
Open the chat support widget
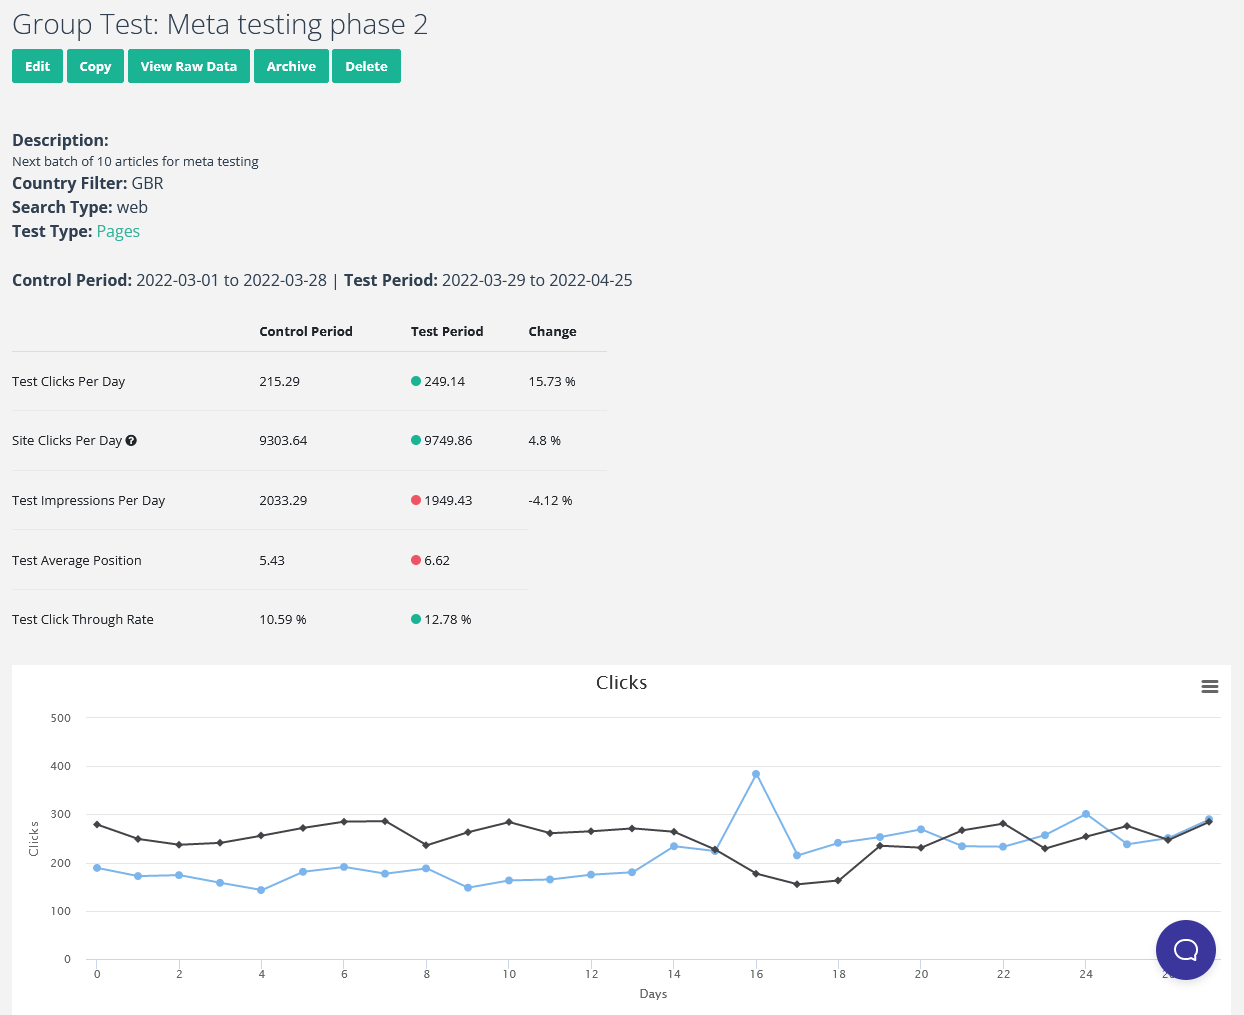coord(1185,949)
